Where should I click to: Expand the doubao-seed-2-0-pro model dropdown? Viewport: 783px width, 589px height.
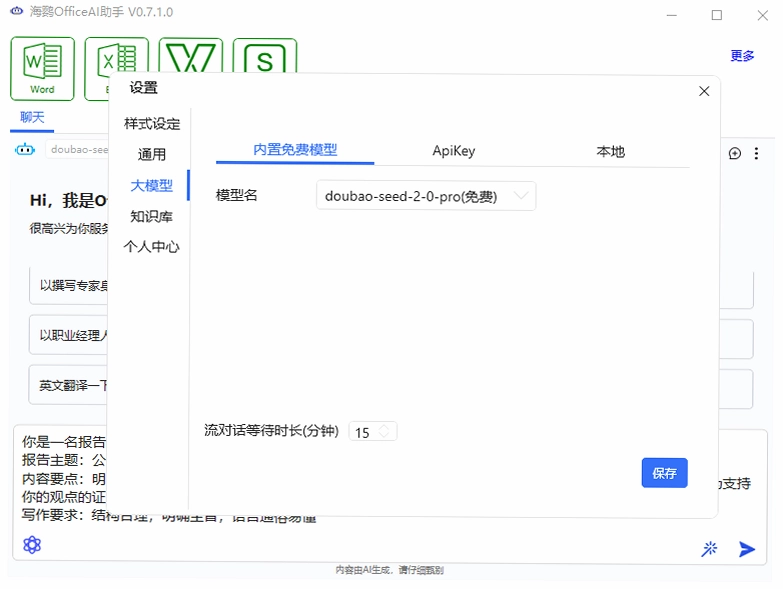[x=426, y=196]
